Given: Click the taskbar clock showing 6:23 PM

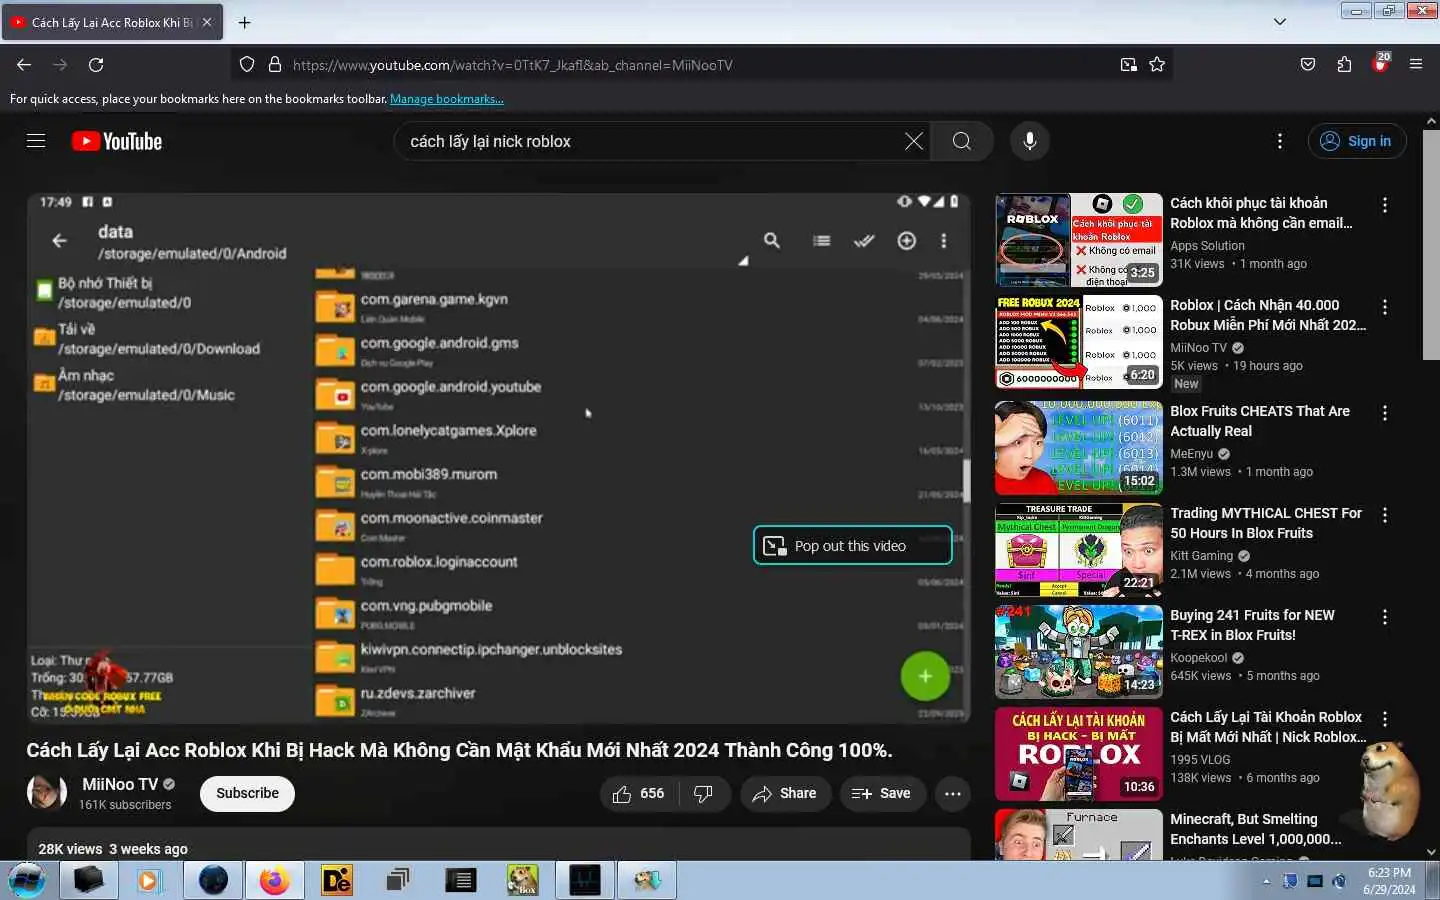Looking at the screenshot, I should [x=1389, y=881].
